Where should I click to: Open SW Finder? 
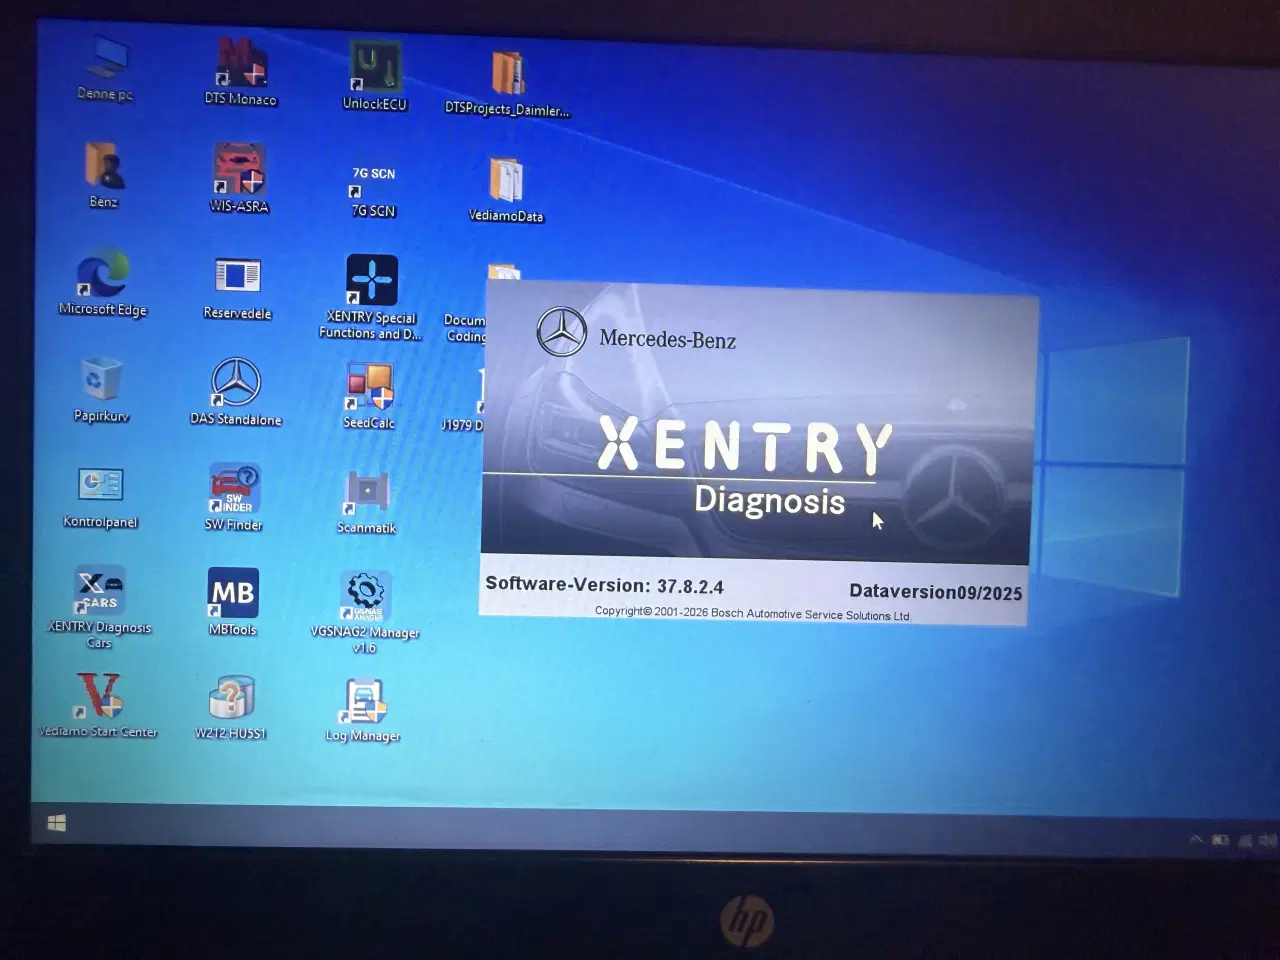tap(233, 488)
